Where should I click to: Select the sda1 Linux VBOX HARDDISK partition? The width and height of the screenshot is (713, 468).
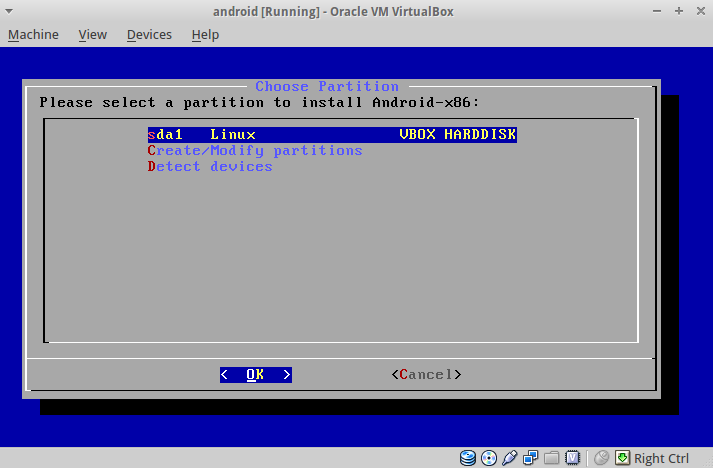click(332, 135)
